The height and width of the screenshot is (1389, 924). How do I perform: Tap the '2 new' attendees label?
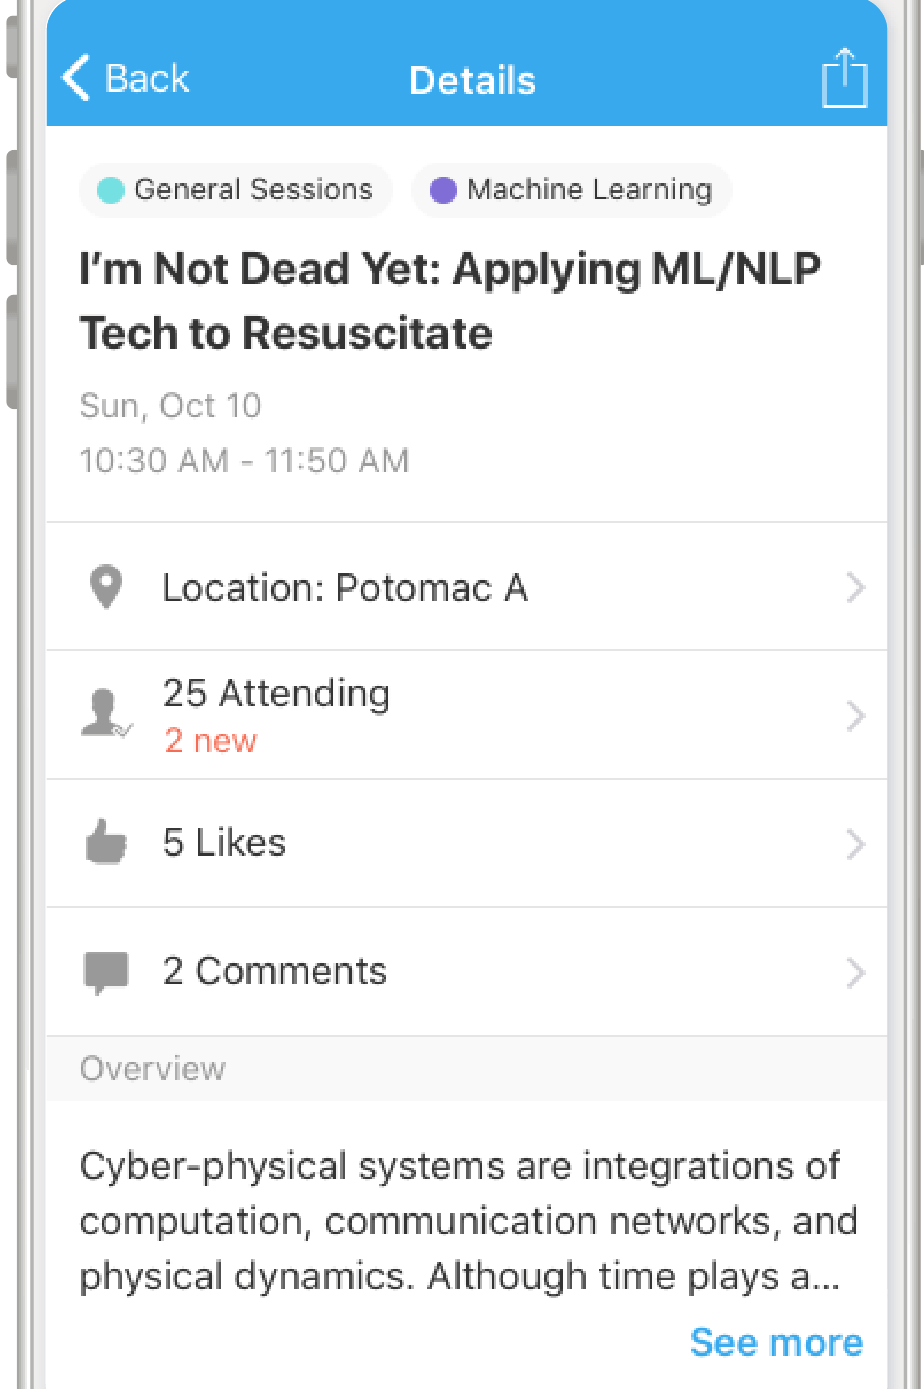[x=211, y=741]
